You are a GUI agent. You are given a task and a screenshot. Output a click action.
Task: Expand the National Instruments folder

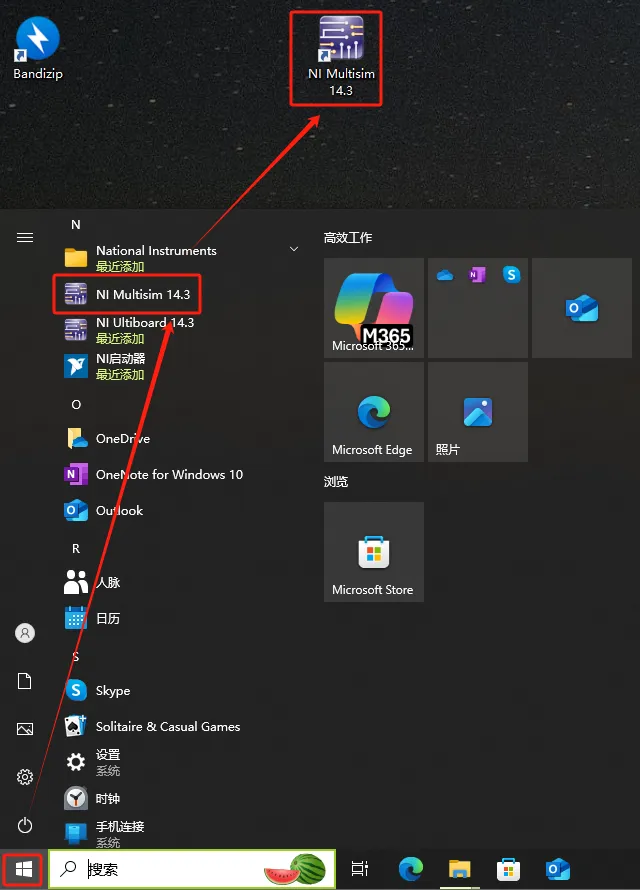[182, 258]
